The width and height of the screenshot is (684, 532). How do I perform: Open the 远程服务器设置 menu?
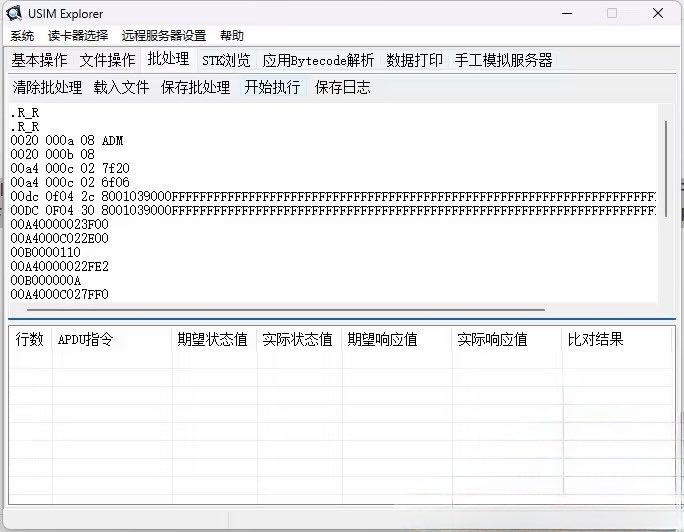(x=164, y=35)
